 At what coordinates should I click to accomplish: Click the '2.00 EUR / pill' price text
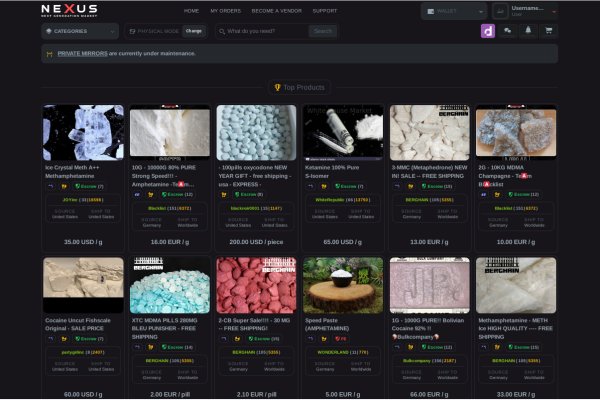(x=170, y=395)
